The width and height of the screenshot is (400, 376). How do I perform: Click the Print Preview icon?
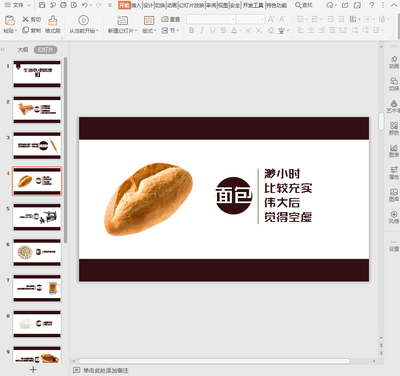click(x=74, y=5)
